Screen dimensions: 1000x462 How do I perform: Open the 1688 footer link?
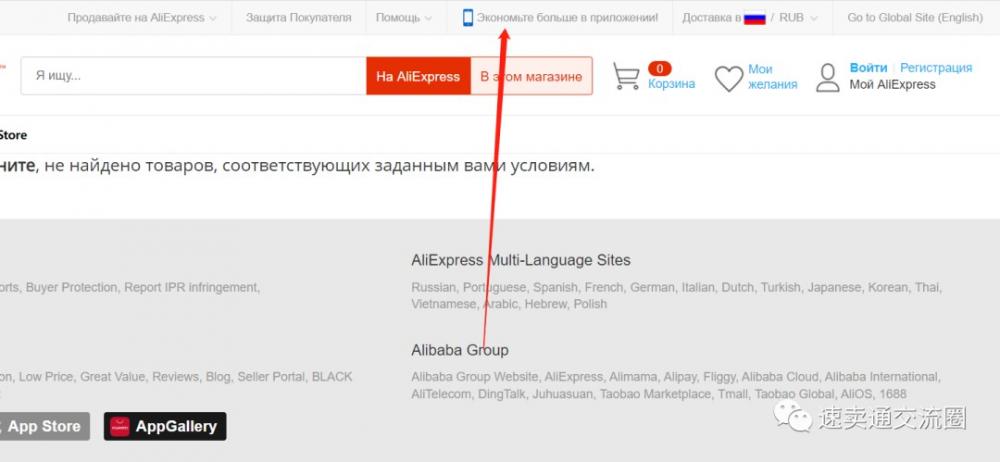893,394
